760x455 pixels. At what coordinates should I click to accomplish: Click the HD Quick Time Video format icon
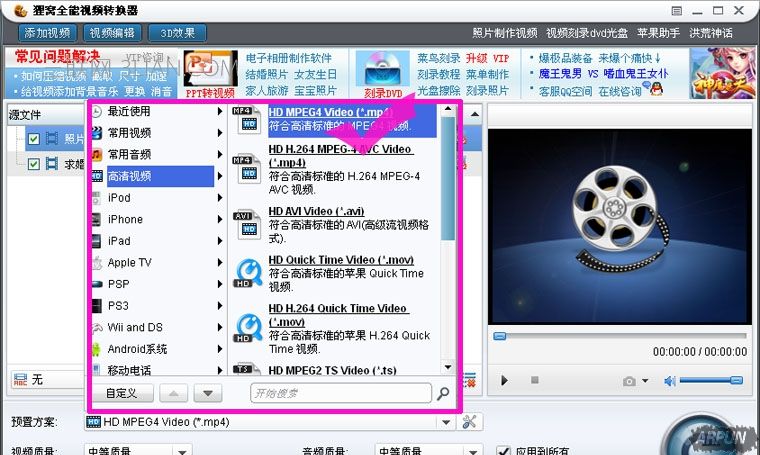[249, 273]
